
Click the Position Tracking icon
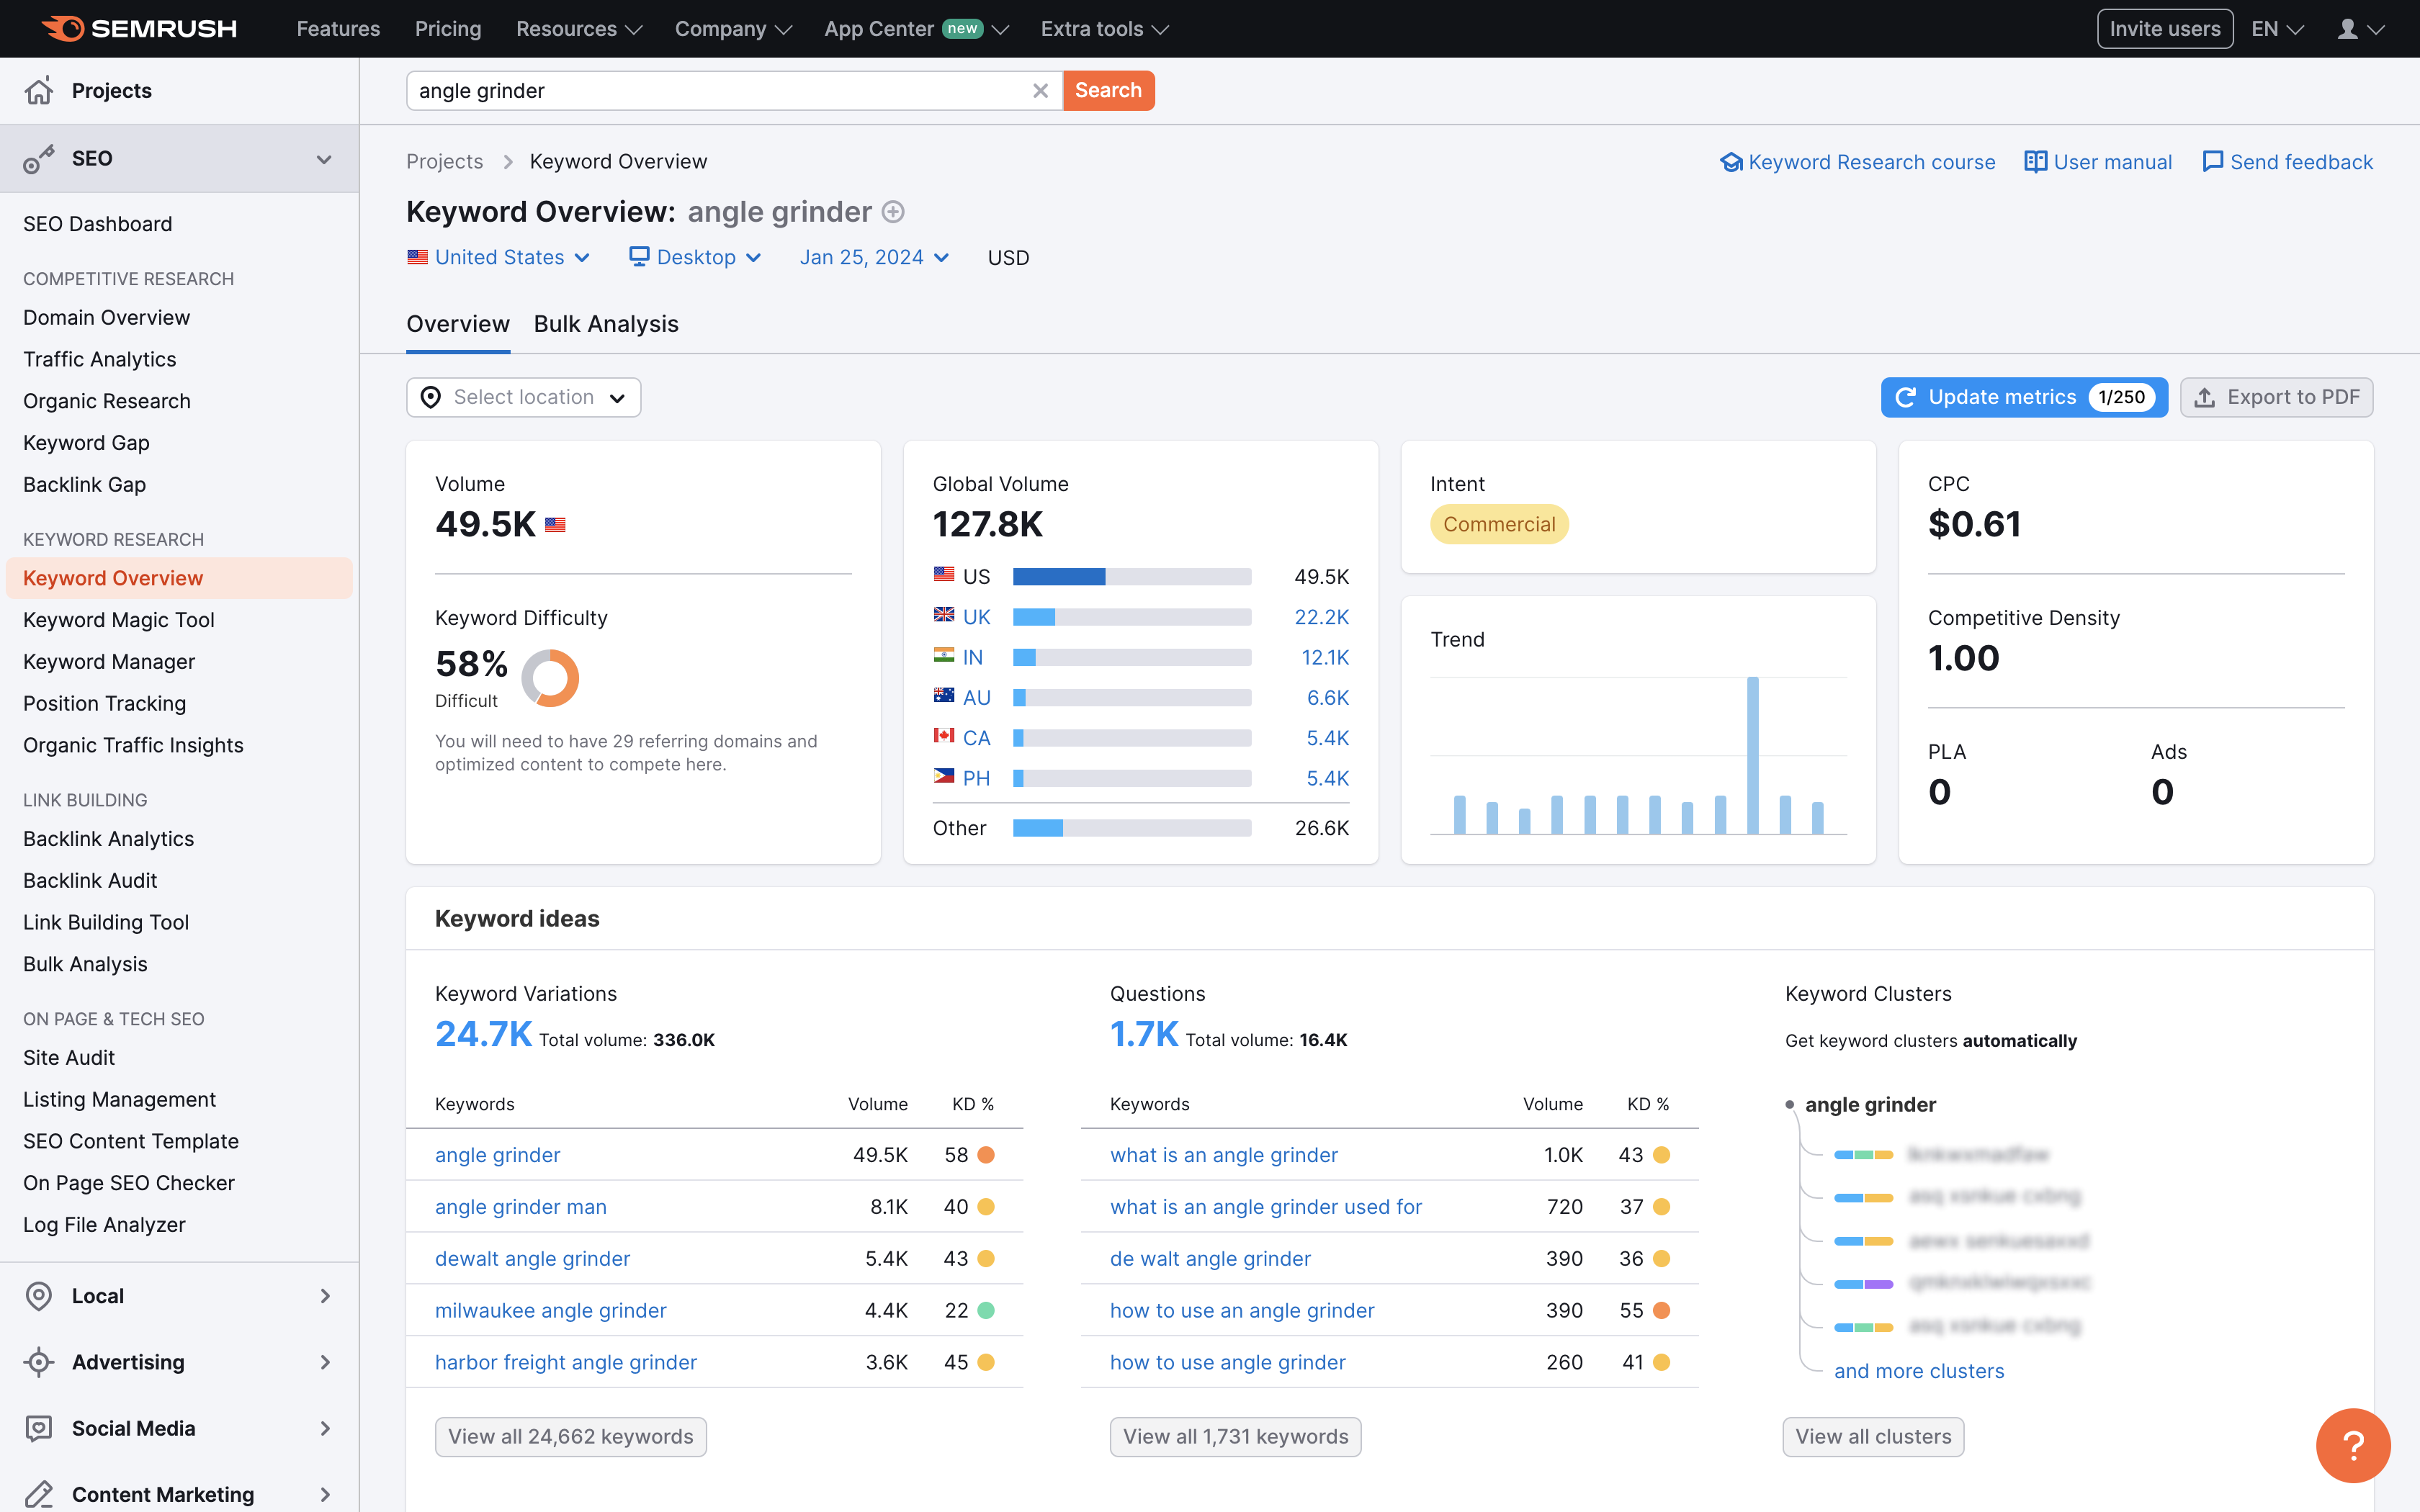104,702
